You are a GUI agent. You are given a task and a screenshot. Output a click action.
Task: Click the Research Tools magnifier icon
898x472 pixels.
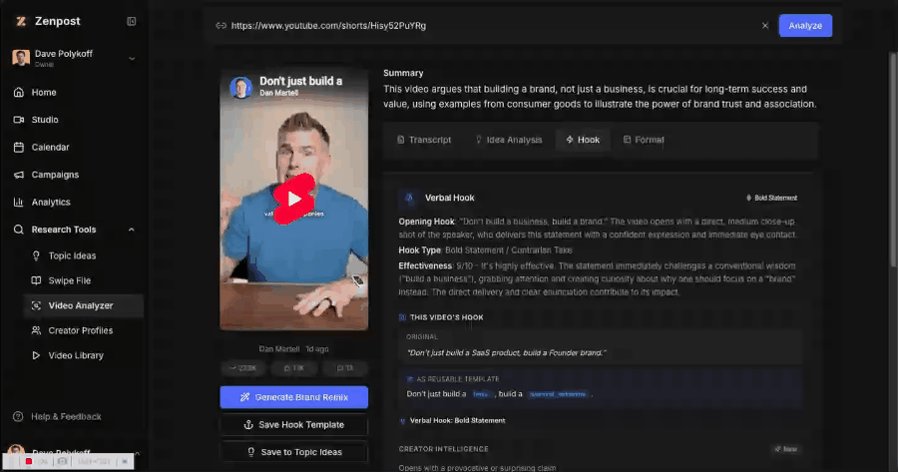click(x=18, y=230)
